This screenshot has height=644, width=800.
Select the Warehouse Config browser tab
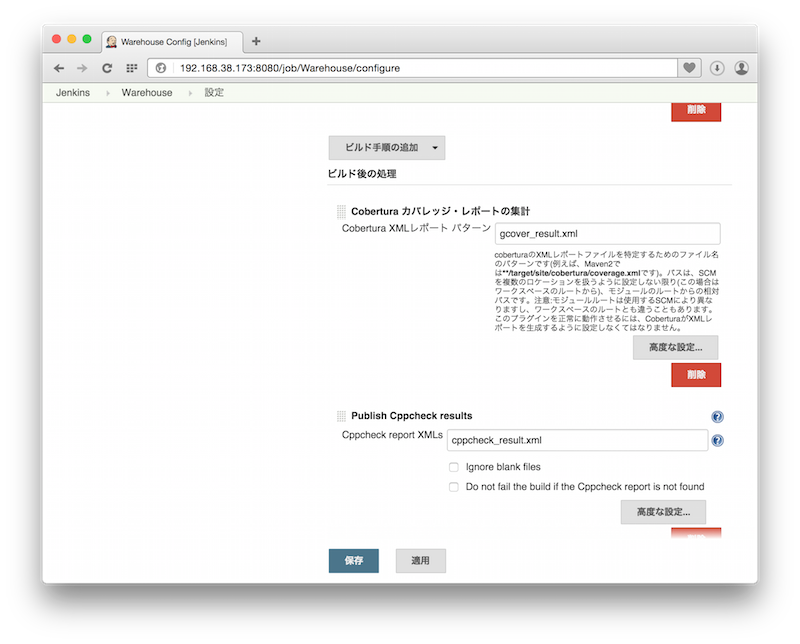click(x=172, y=41)
